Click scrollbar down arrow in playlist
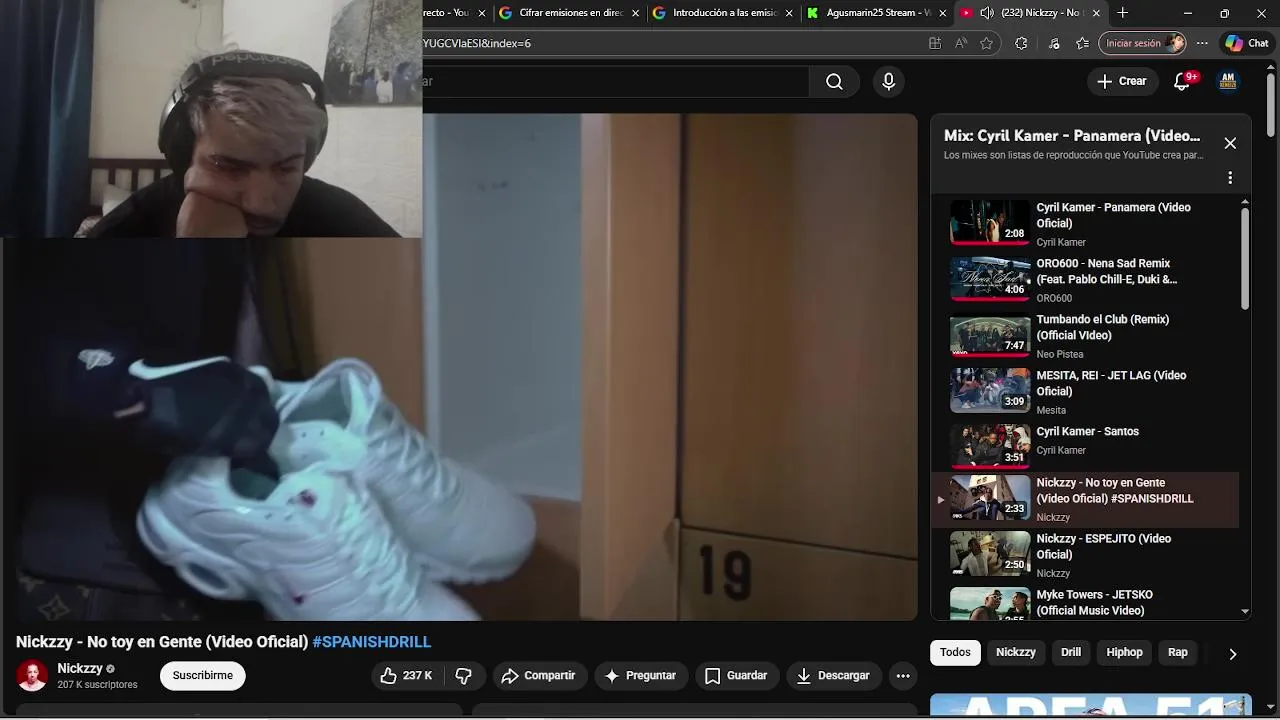This screenshot has width=1280, height=720. click(1245, 611)
